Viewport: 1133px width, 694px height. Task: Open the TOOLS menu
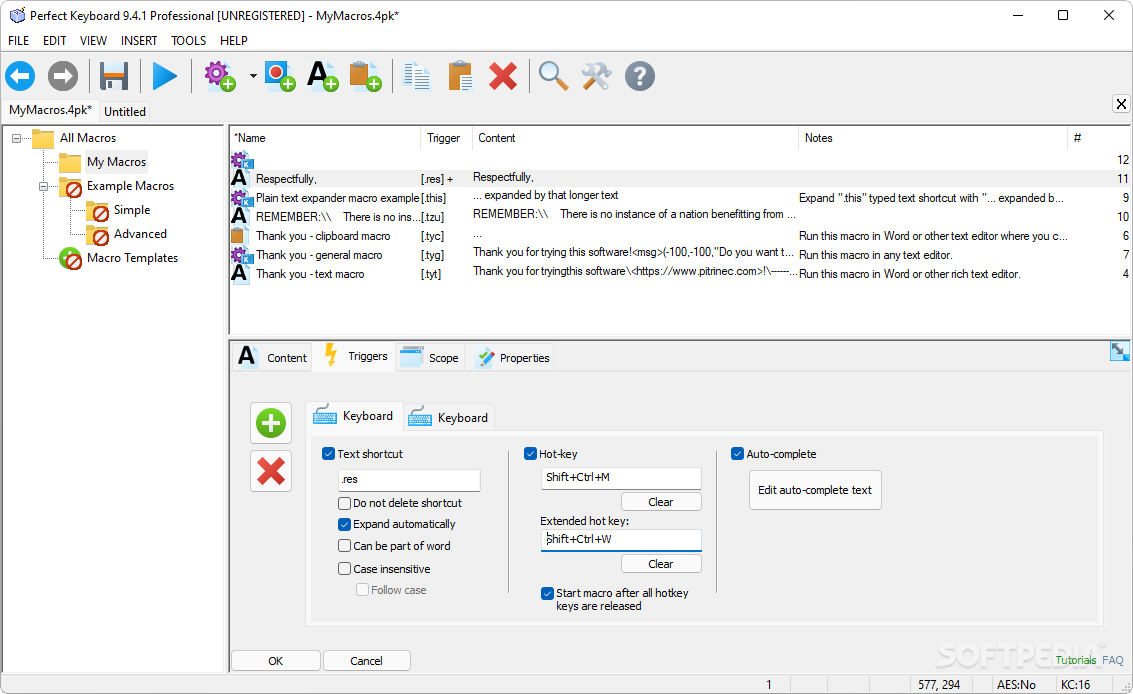click(189, 40)
